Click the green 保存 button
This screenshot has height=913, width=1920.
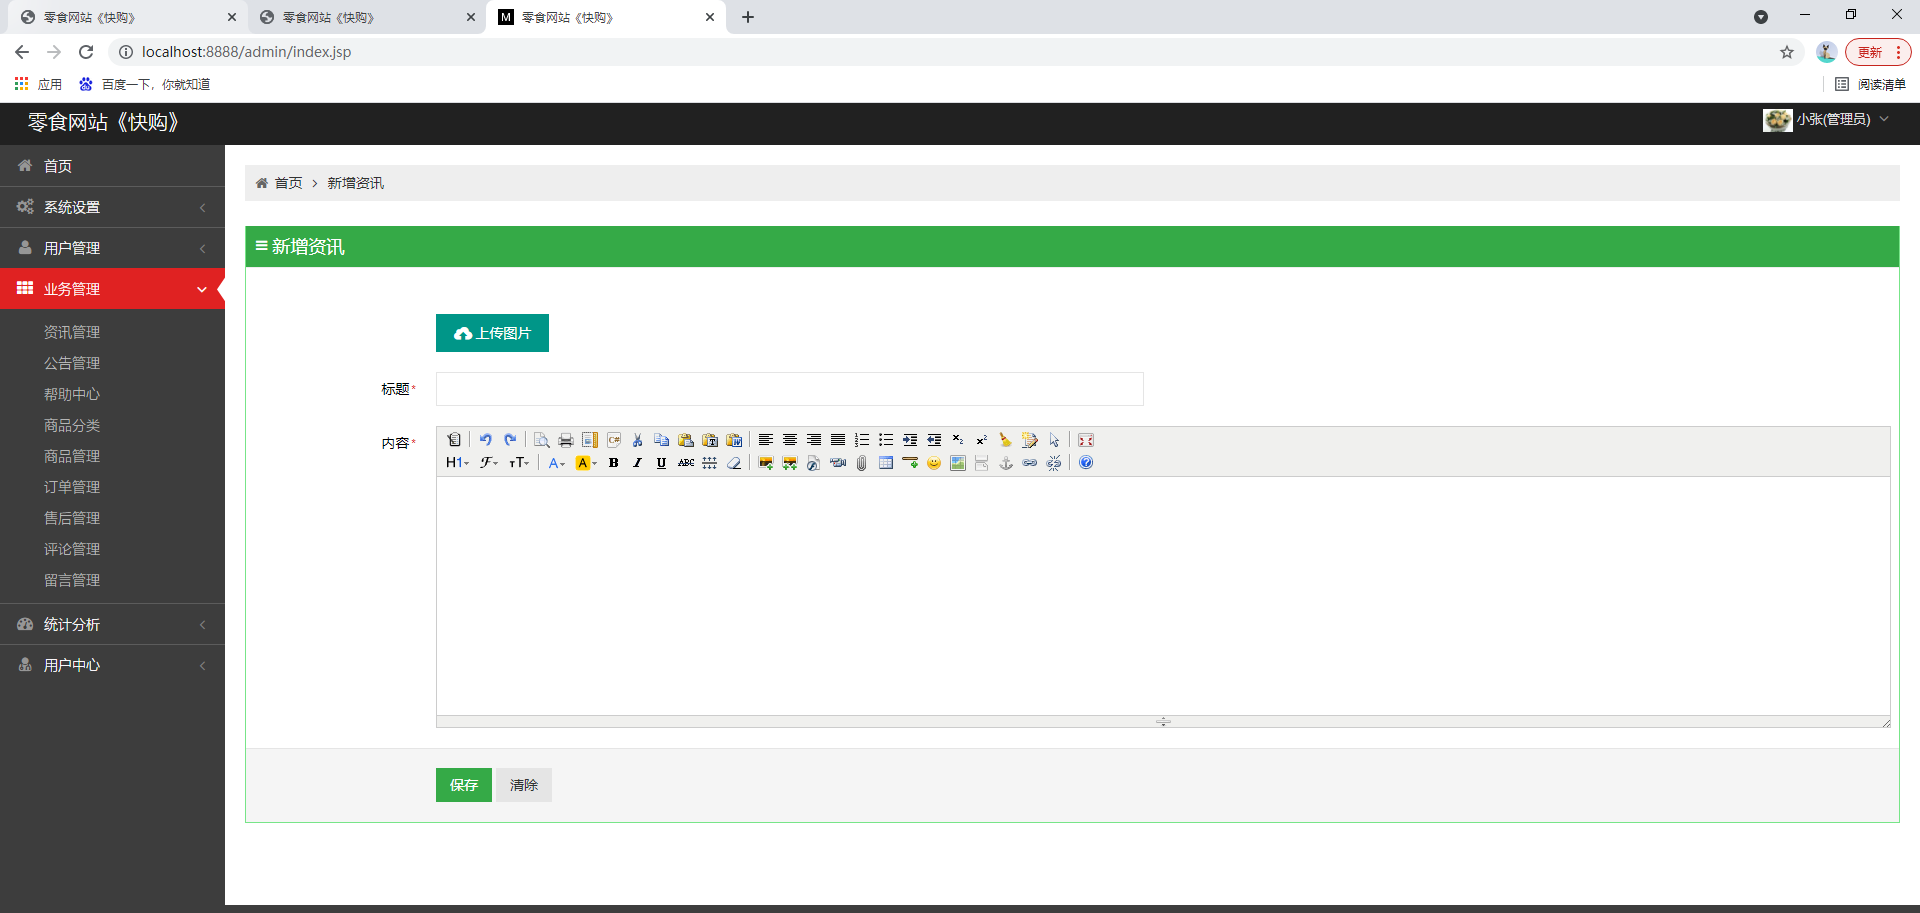coord(463,785)
